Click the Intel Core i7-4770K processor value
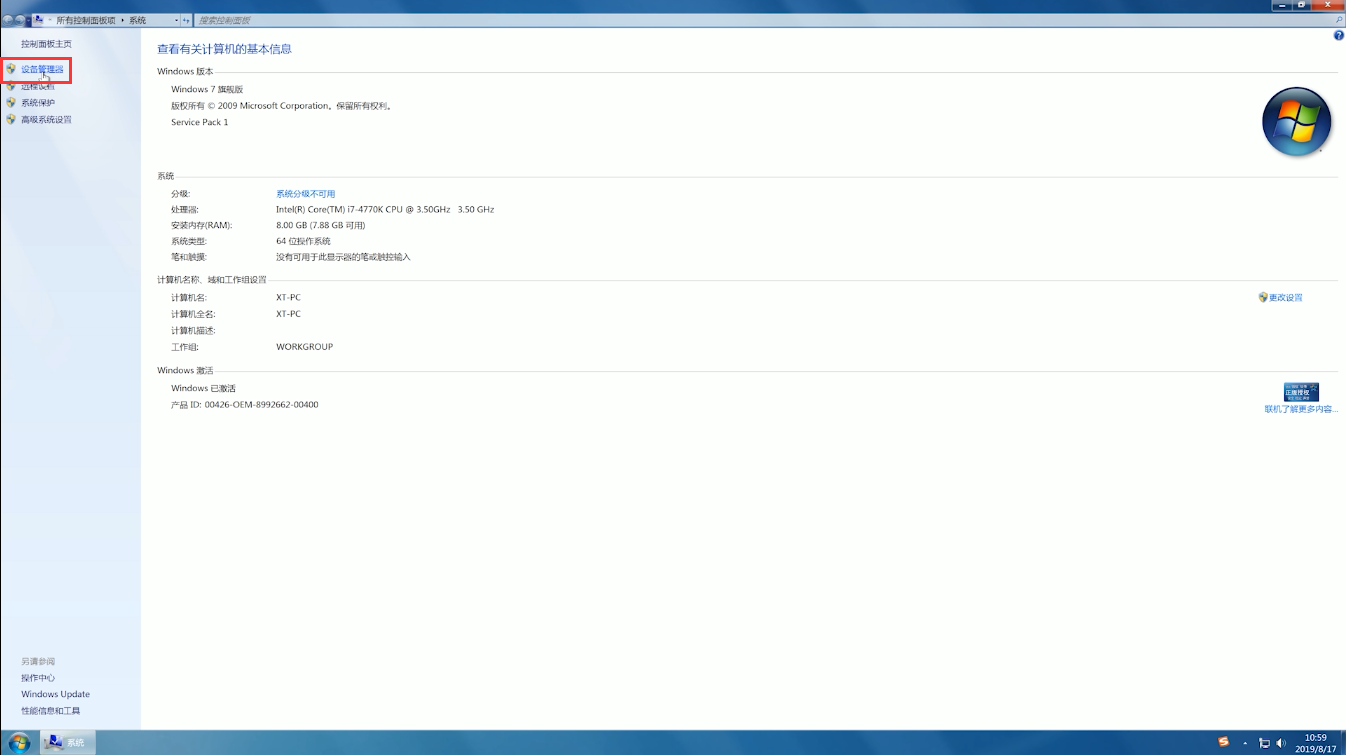The width and height of the screenshot is (1346, 755). point(385,210)
